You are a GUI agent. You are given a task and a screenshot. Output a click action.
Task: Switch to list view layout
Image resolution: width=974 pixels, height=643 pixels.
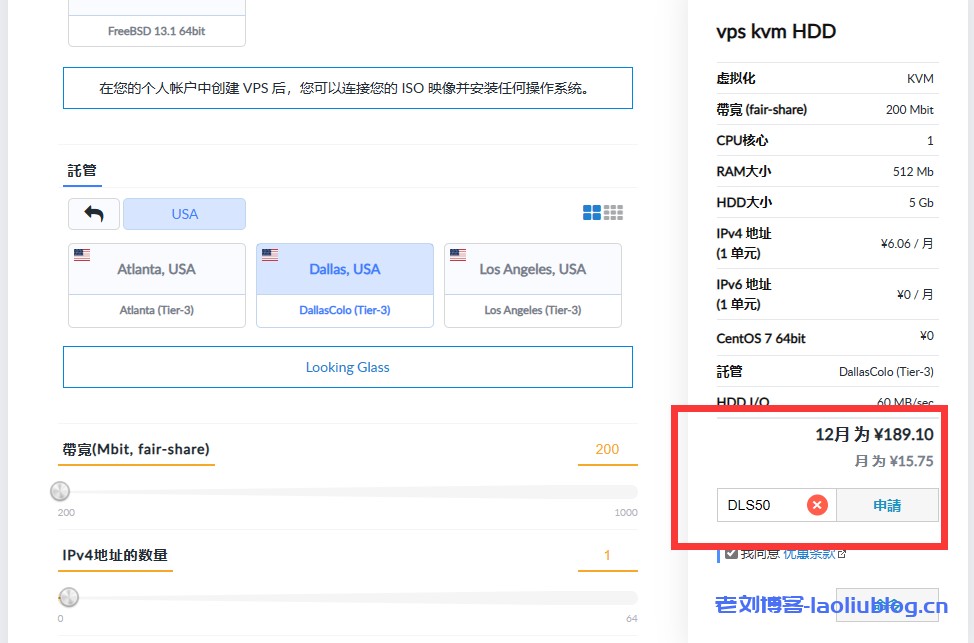(613, 212)
